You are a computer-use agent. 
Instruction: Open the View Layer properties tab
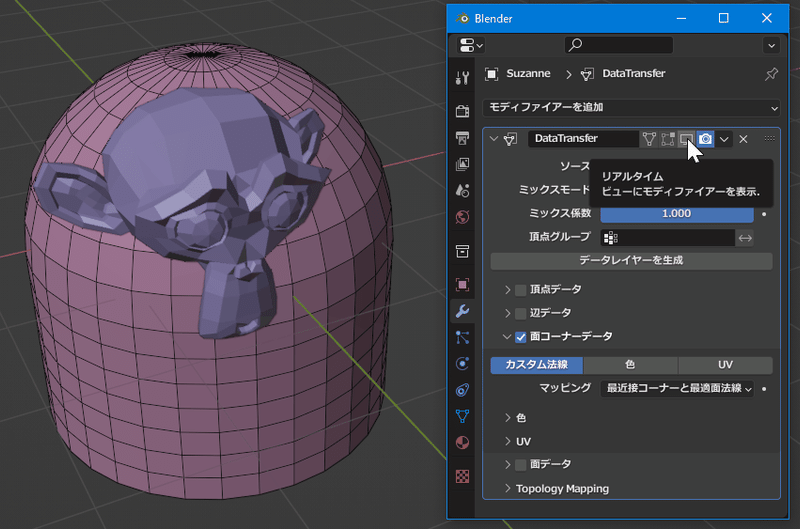coord(462,164)
